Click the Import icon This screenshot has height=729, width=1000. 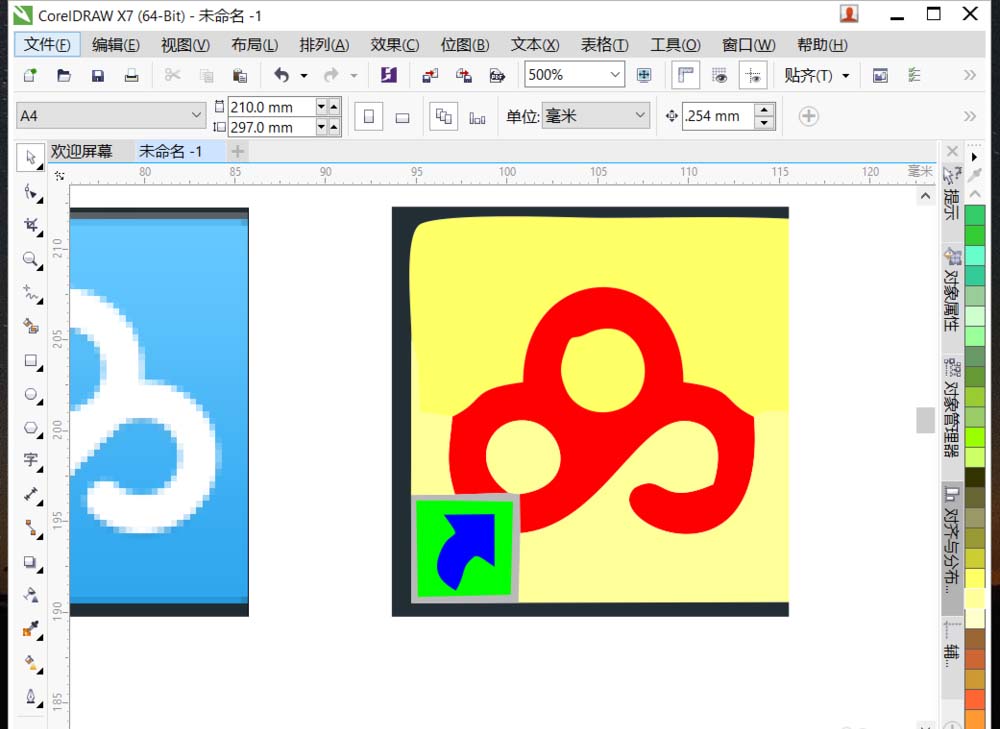(430, 75)
